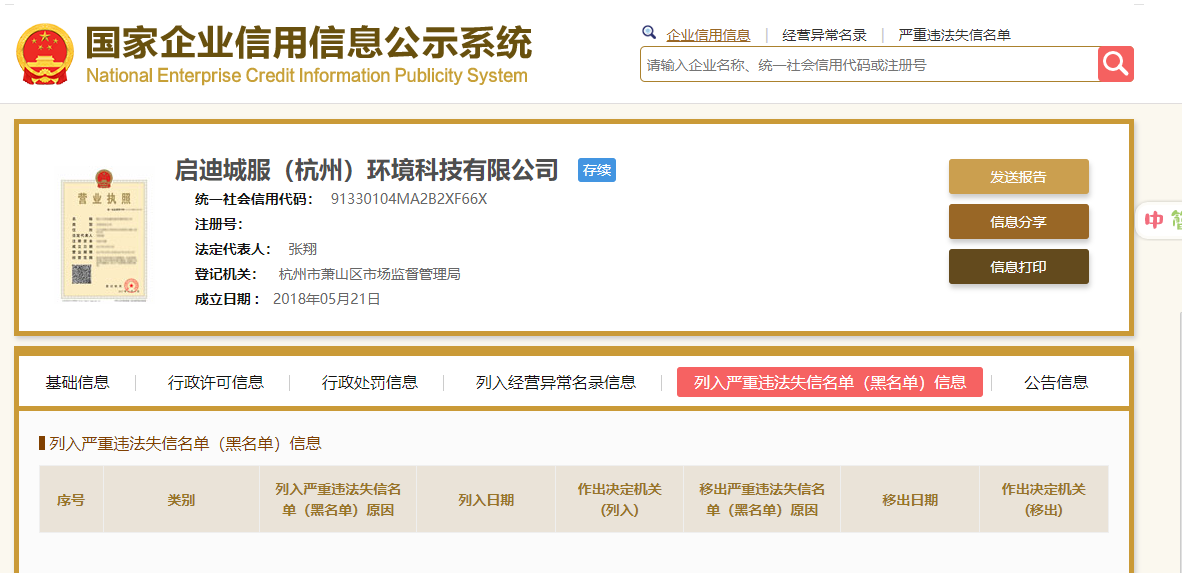
Task: Click establishment date 2018年05月21日
Action: click(x=326, y=299)
